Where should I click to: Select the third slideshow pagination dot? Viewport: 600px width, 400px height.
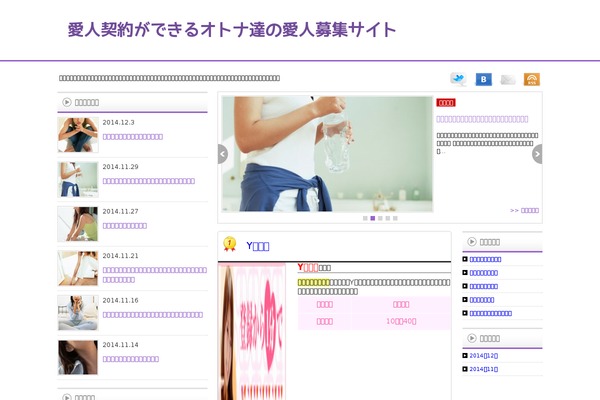[380, 218]
